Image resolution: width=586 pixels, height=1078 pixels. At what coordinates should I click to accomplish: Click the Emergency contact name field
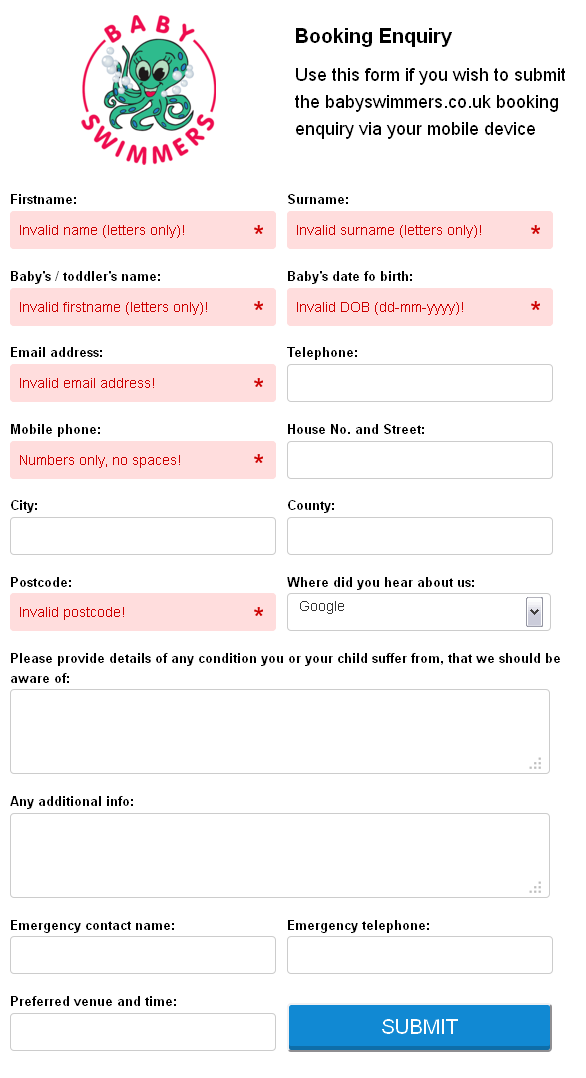pyautogui.click(x=143, y=955)
